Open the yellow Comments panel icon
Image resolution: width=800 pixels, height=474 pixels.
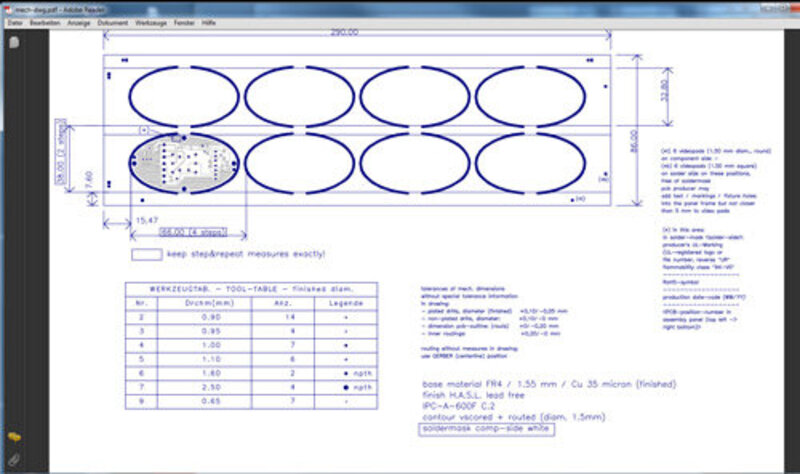click(14, 437)
